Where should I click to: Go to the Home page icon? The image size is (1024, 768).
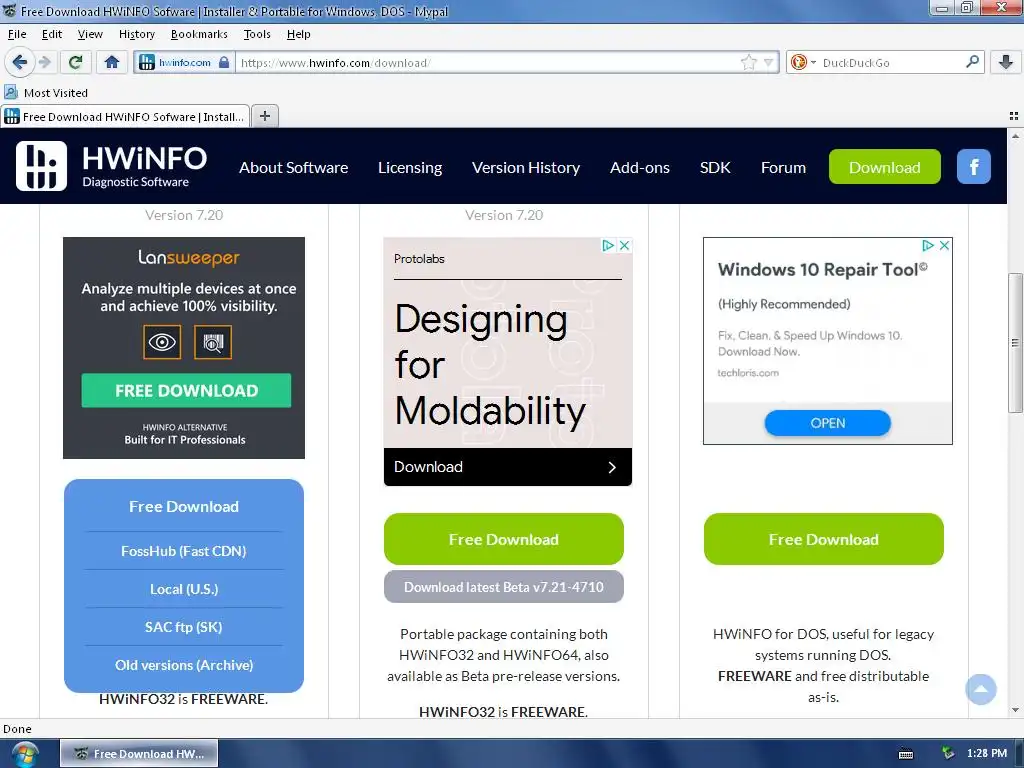click(x=112, y=63)
